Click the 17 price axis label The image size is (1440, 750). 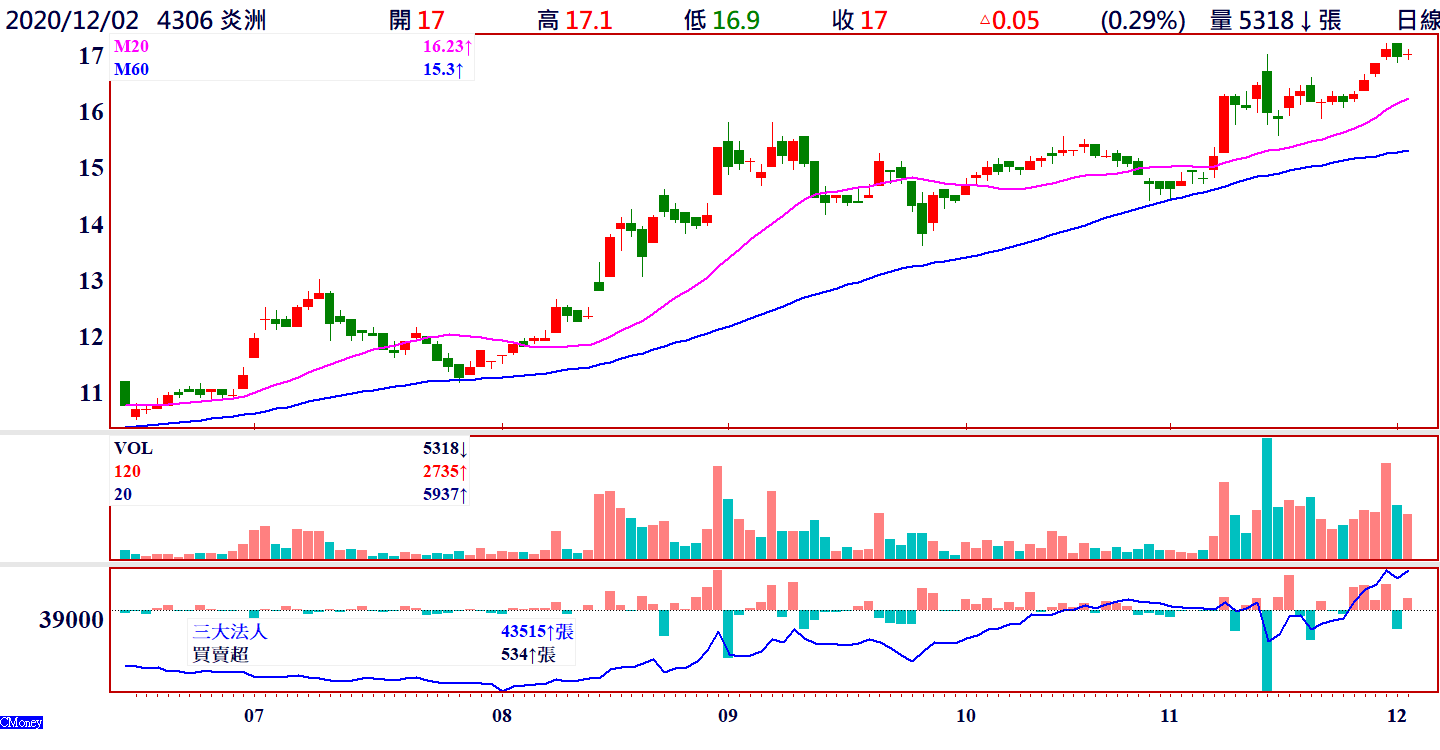[x=91, y=56]
